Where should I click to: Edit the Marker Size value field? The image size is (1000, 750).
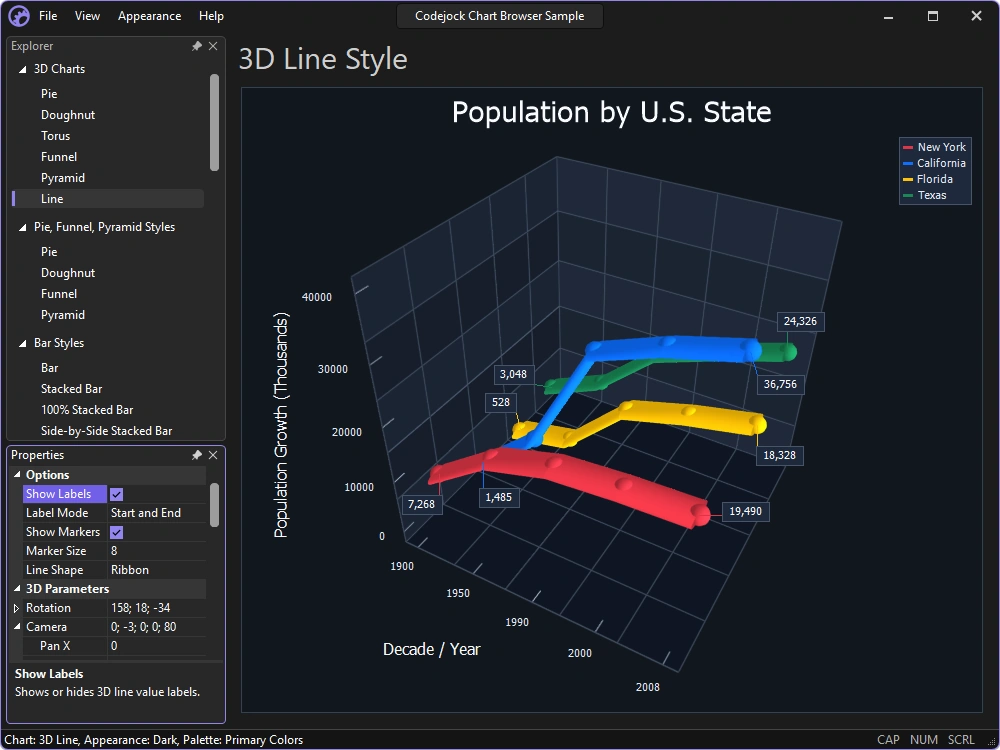click(157, 550)
